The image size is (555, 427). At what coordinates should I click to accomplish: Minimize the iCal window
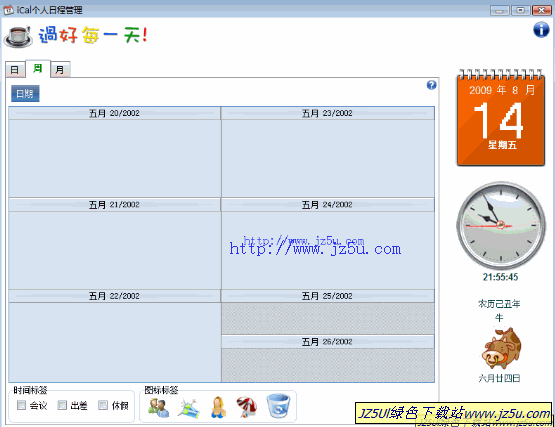coord(499,10)
